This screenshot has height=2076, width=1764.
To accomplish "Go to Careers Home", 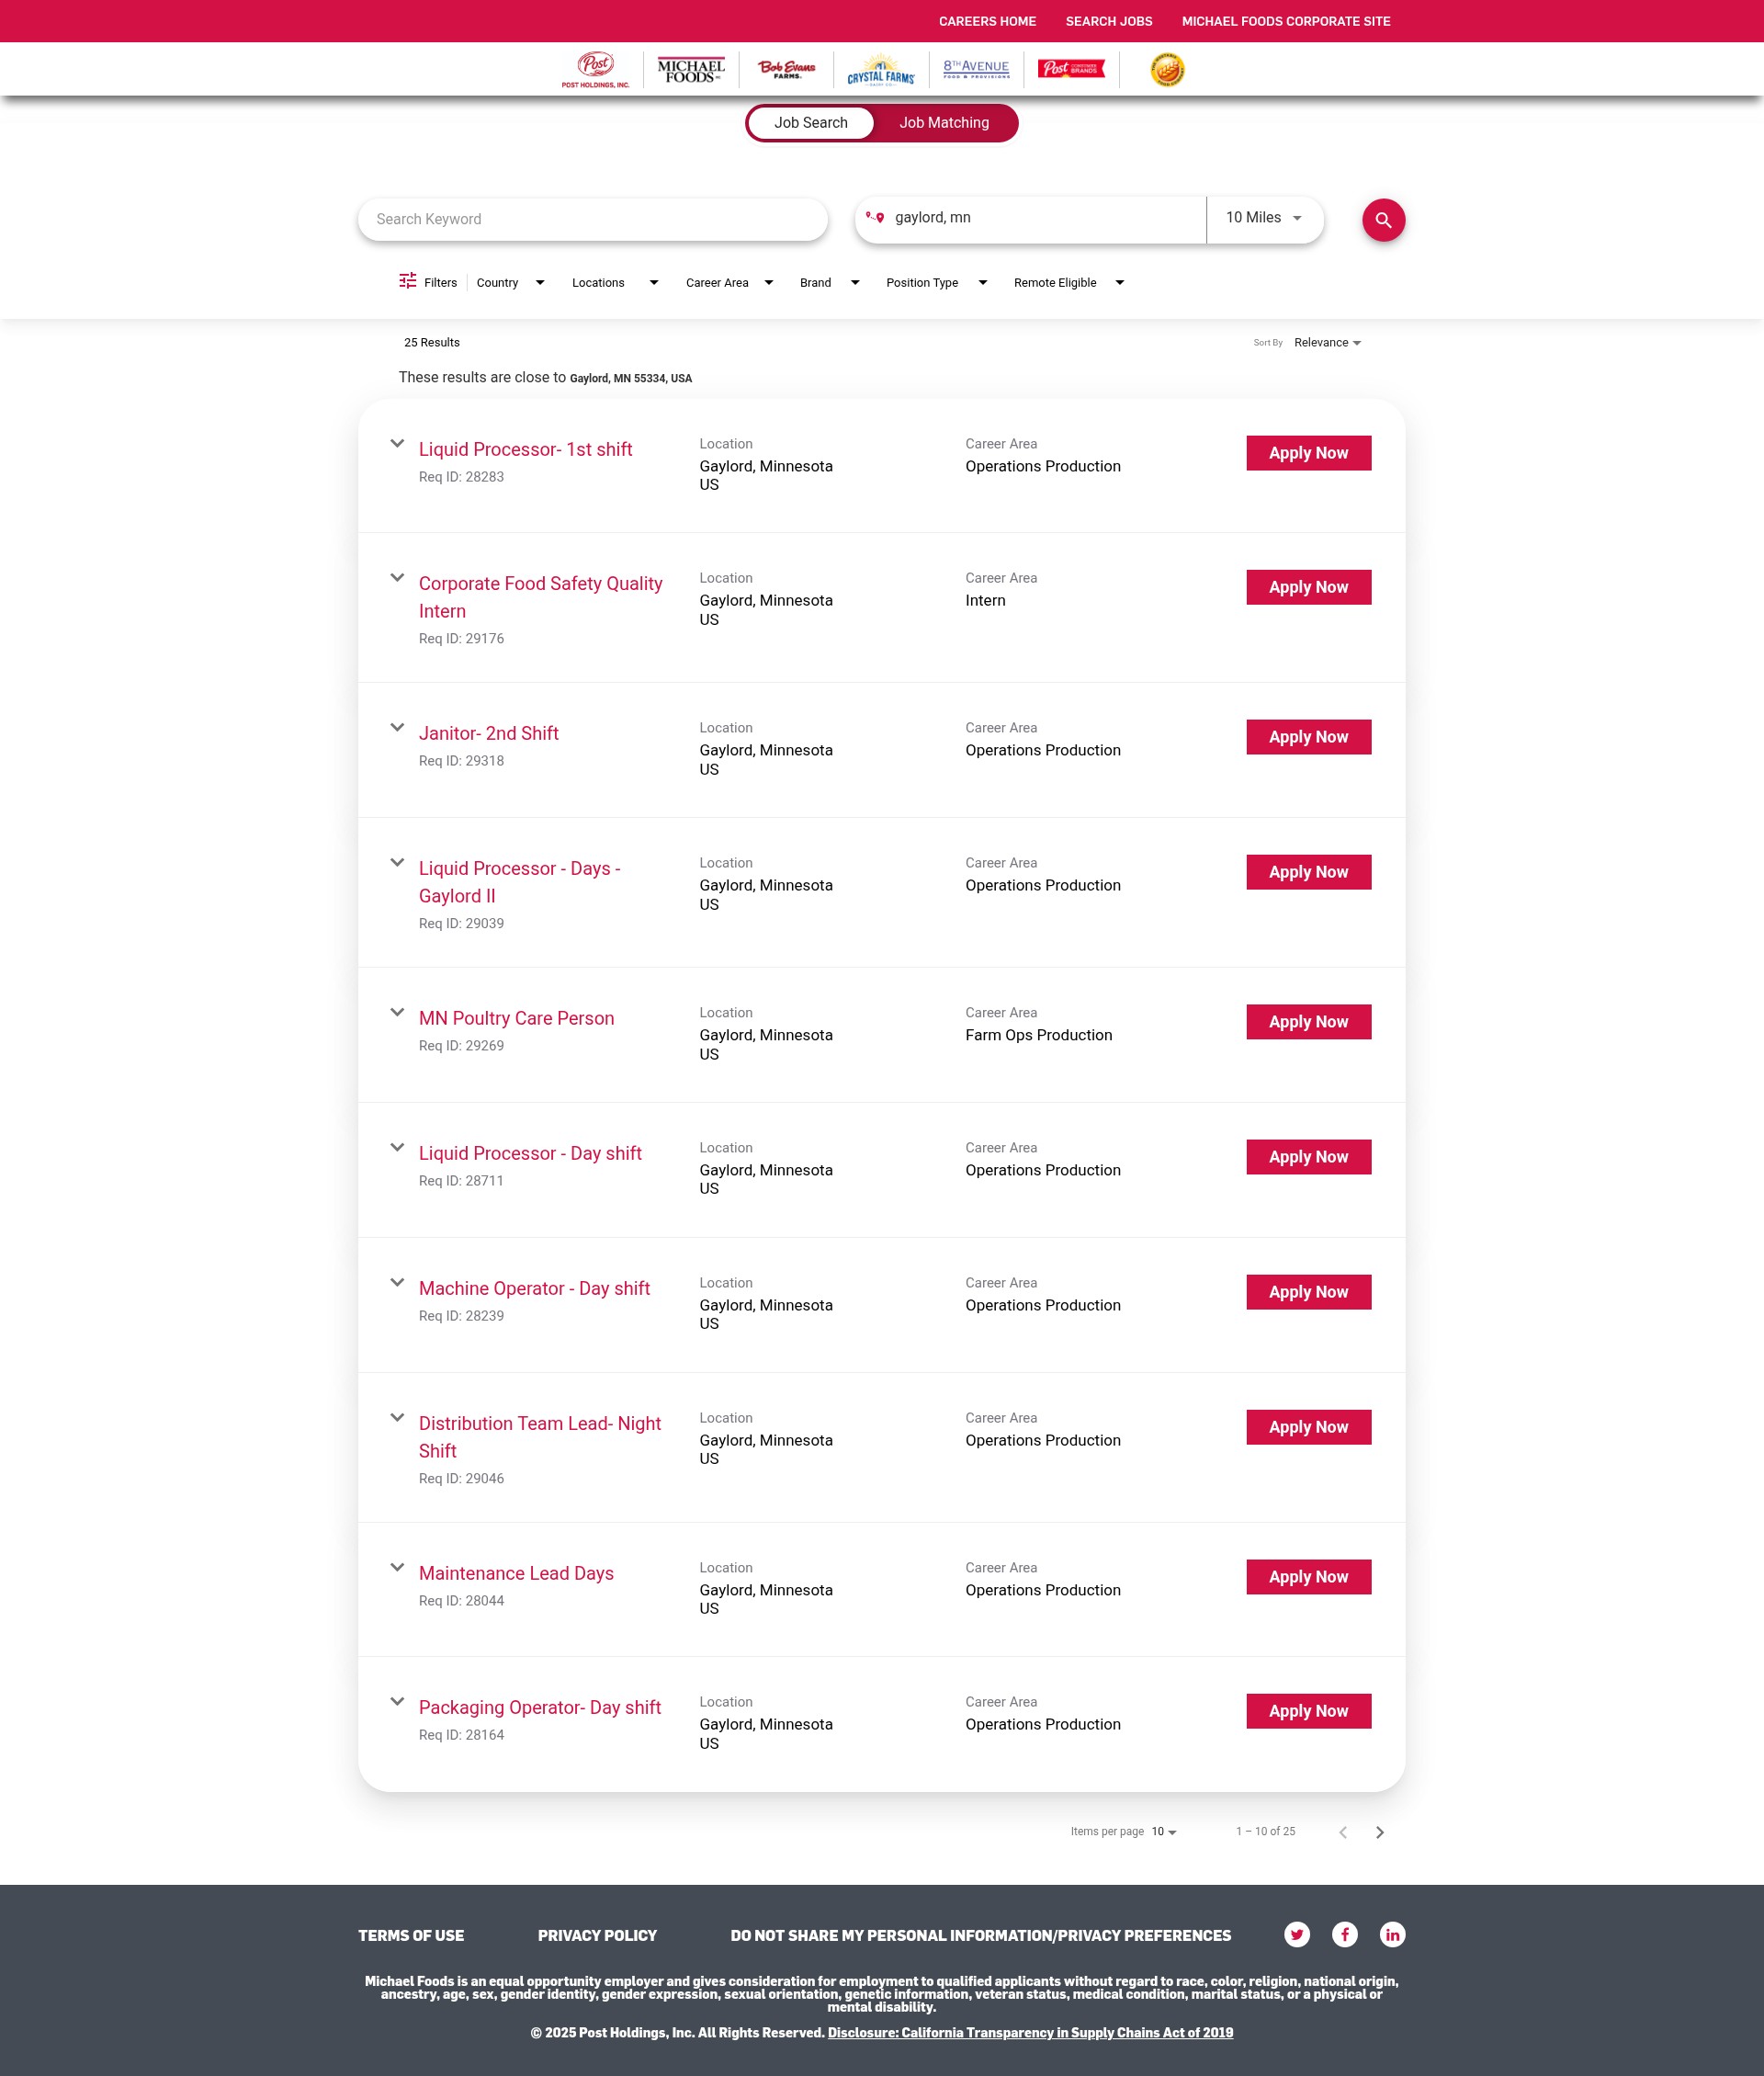I will (x=987, y=21).
